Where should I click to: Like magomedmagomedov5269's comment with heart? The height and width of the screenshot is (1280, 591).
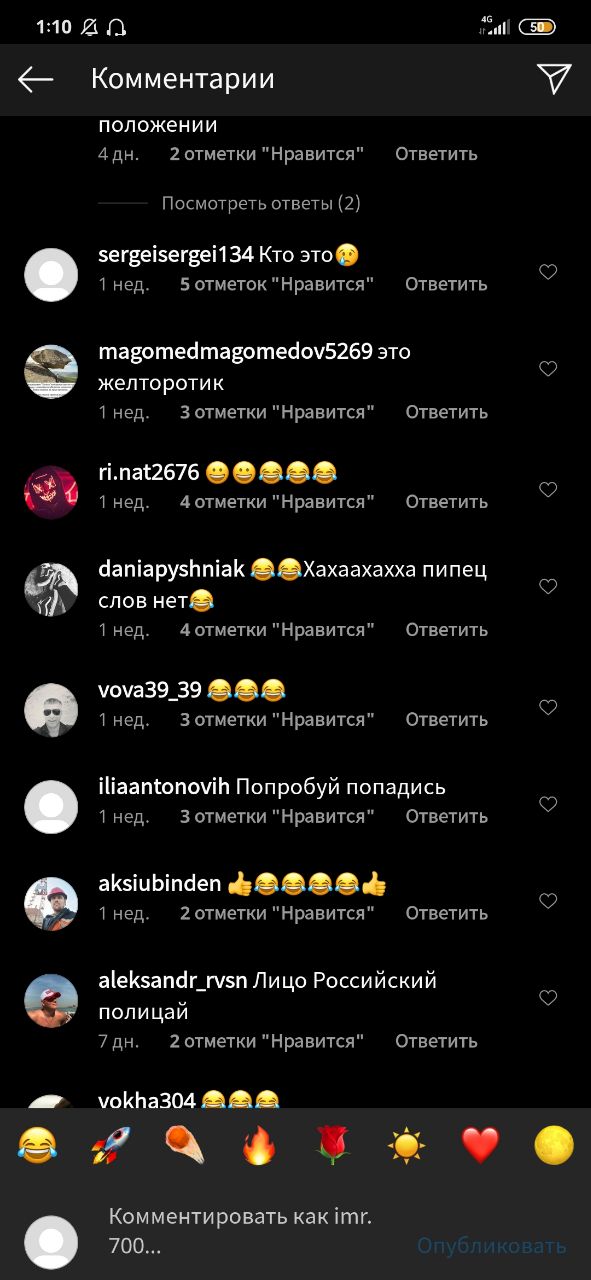pyautogui.click(x=548, y=369)
